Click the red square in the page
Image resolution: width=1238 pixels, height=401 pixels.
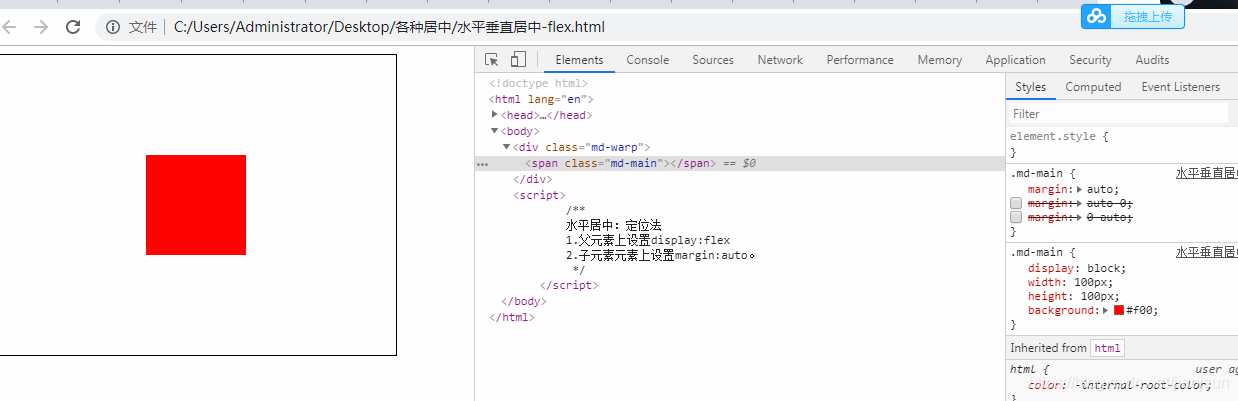coord(196,205)
